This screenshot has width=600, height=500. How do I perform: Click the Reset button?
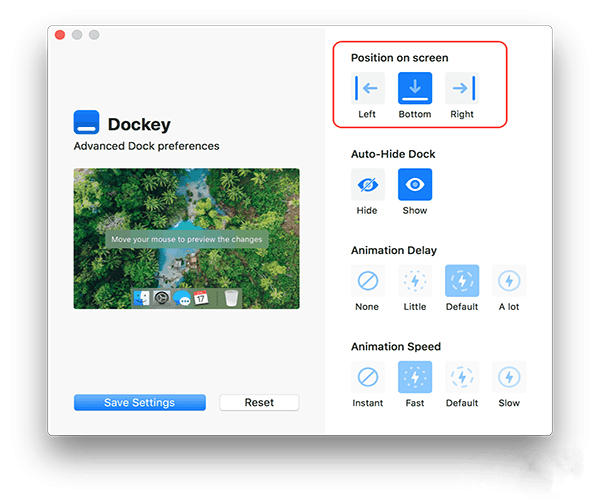(x=259, y=402)
